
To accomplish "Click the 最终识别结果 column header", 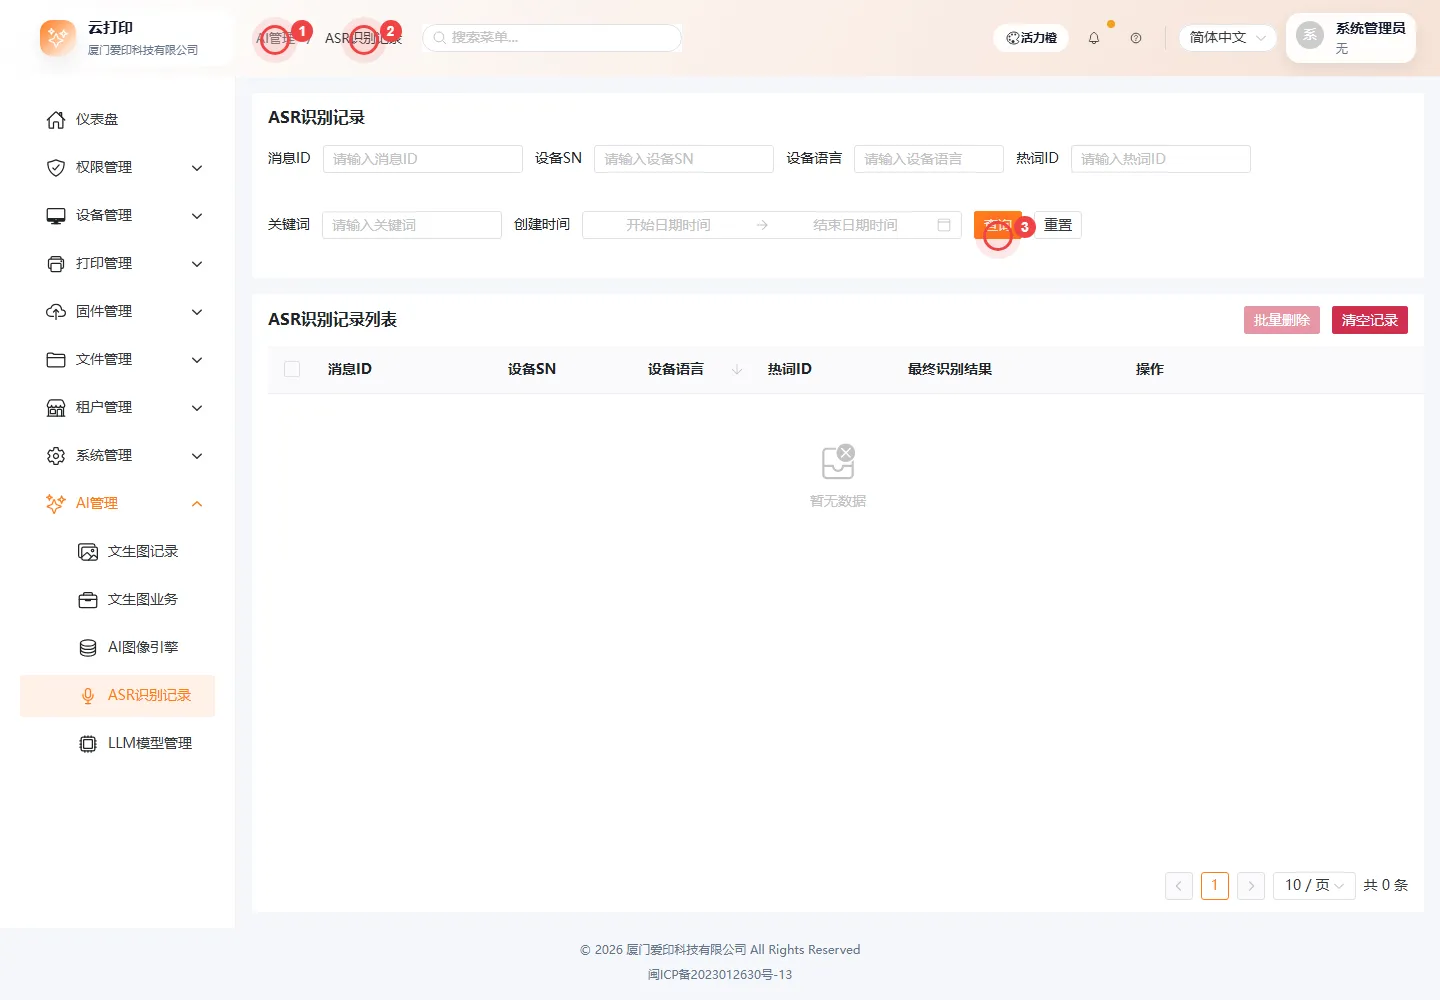I will click(950, 370).
